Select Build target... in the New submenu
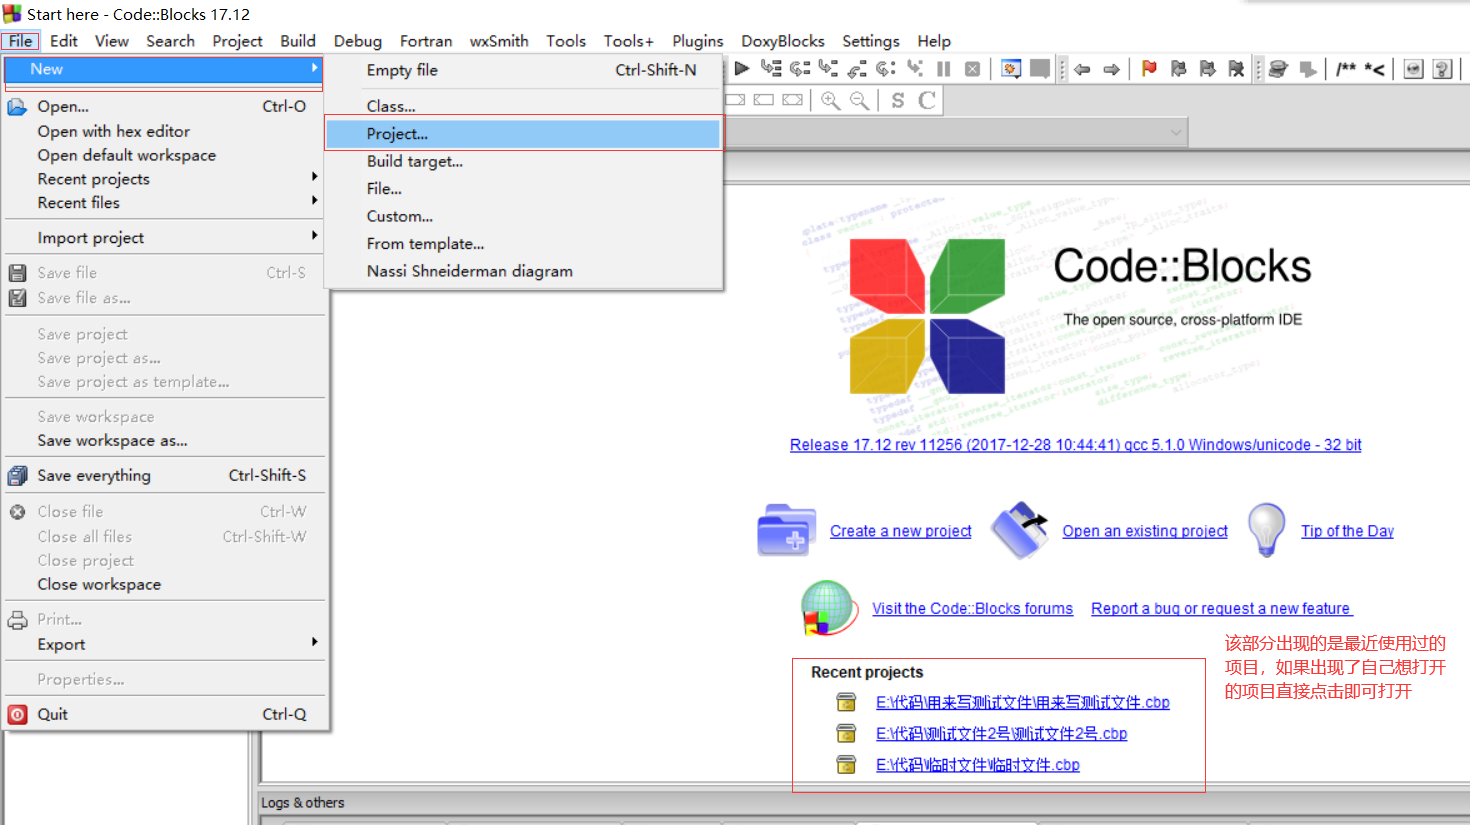Viewport: 1470px width, 825px height. click(x=523, y=161)
